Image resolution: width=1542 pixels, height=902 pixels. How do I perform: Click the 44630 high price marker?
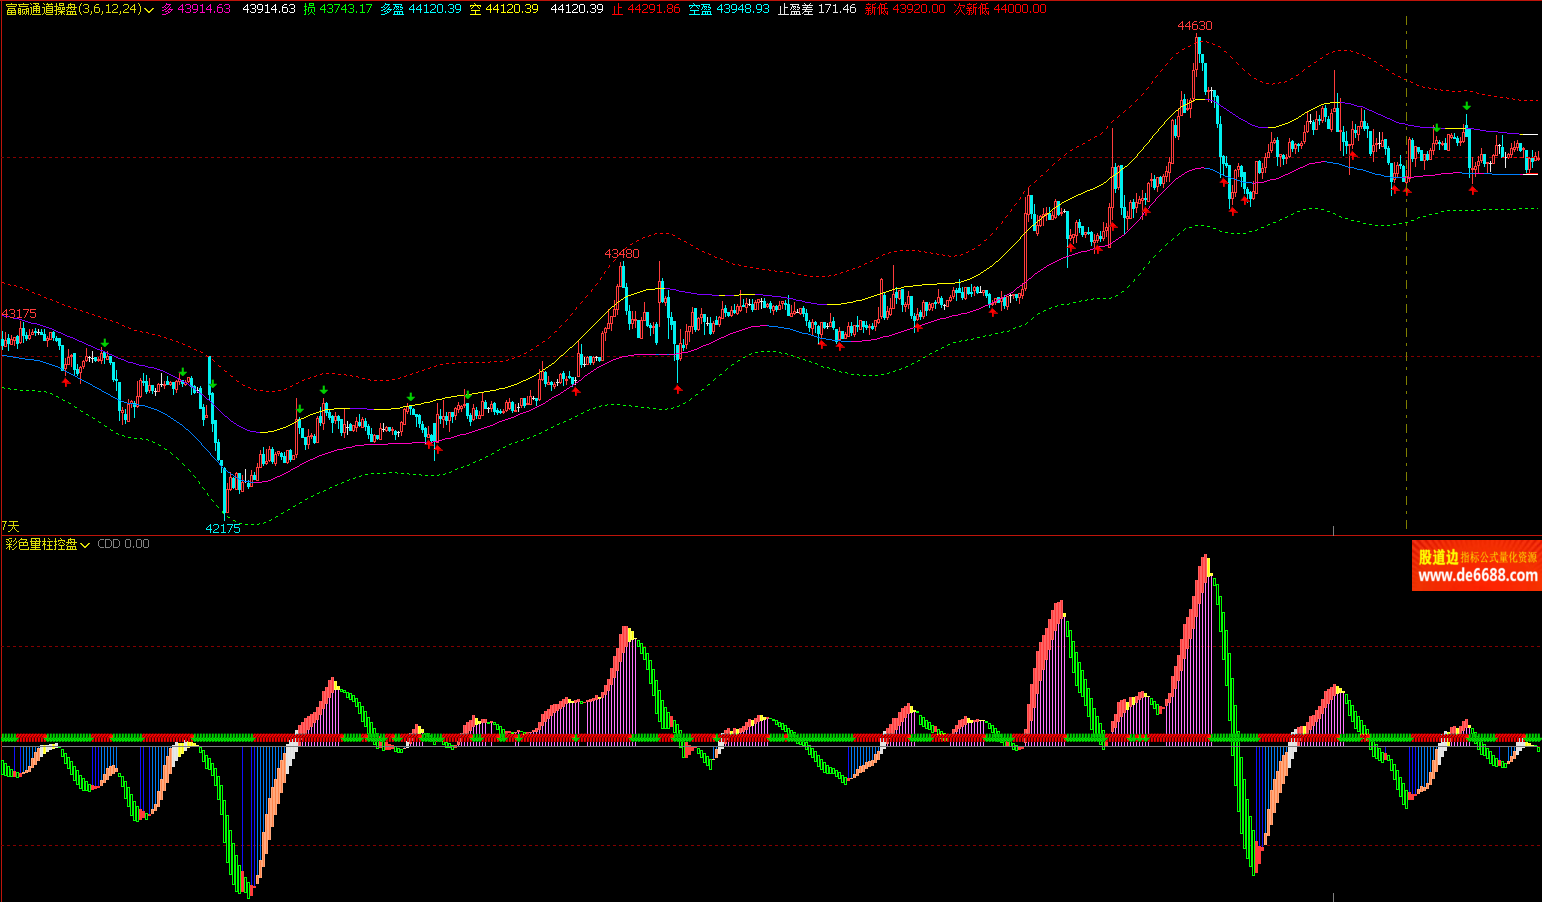pyautogui.click(x=1194, y=26)
